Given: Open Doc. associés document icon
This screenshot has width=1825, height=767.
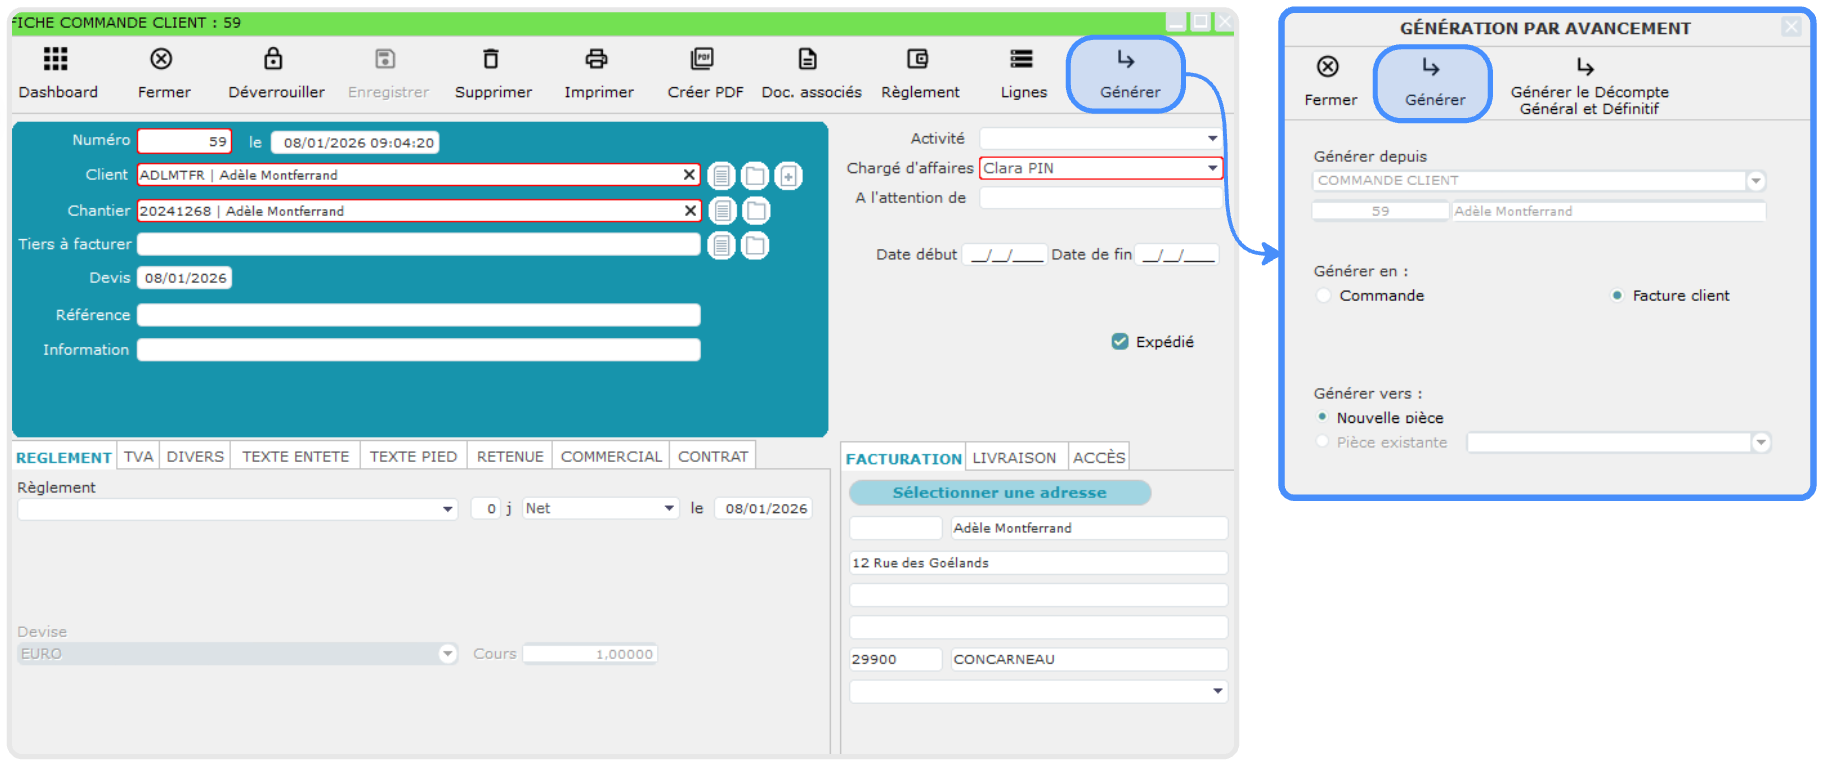Looking at the screenshot, I should (808, 59).
